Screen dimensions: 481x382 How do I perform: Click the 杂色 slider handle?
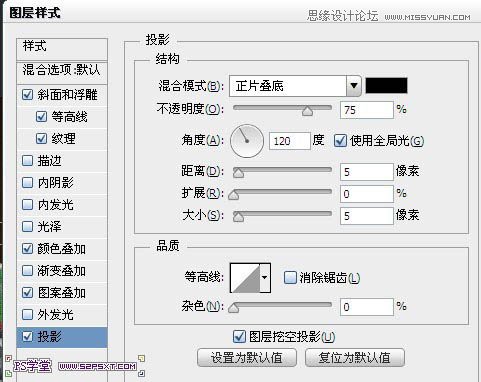coord(234,308)
